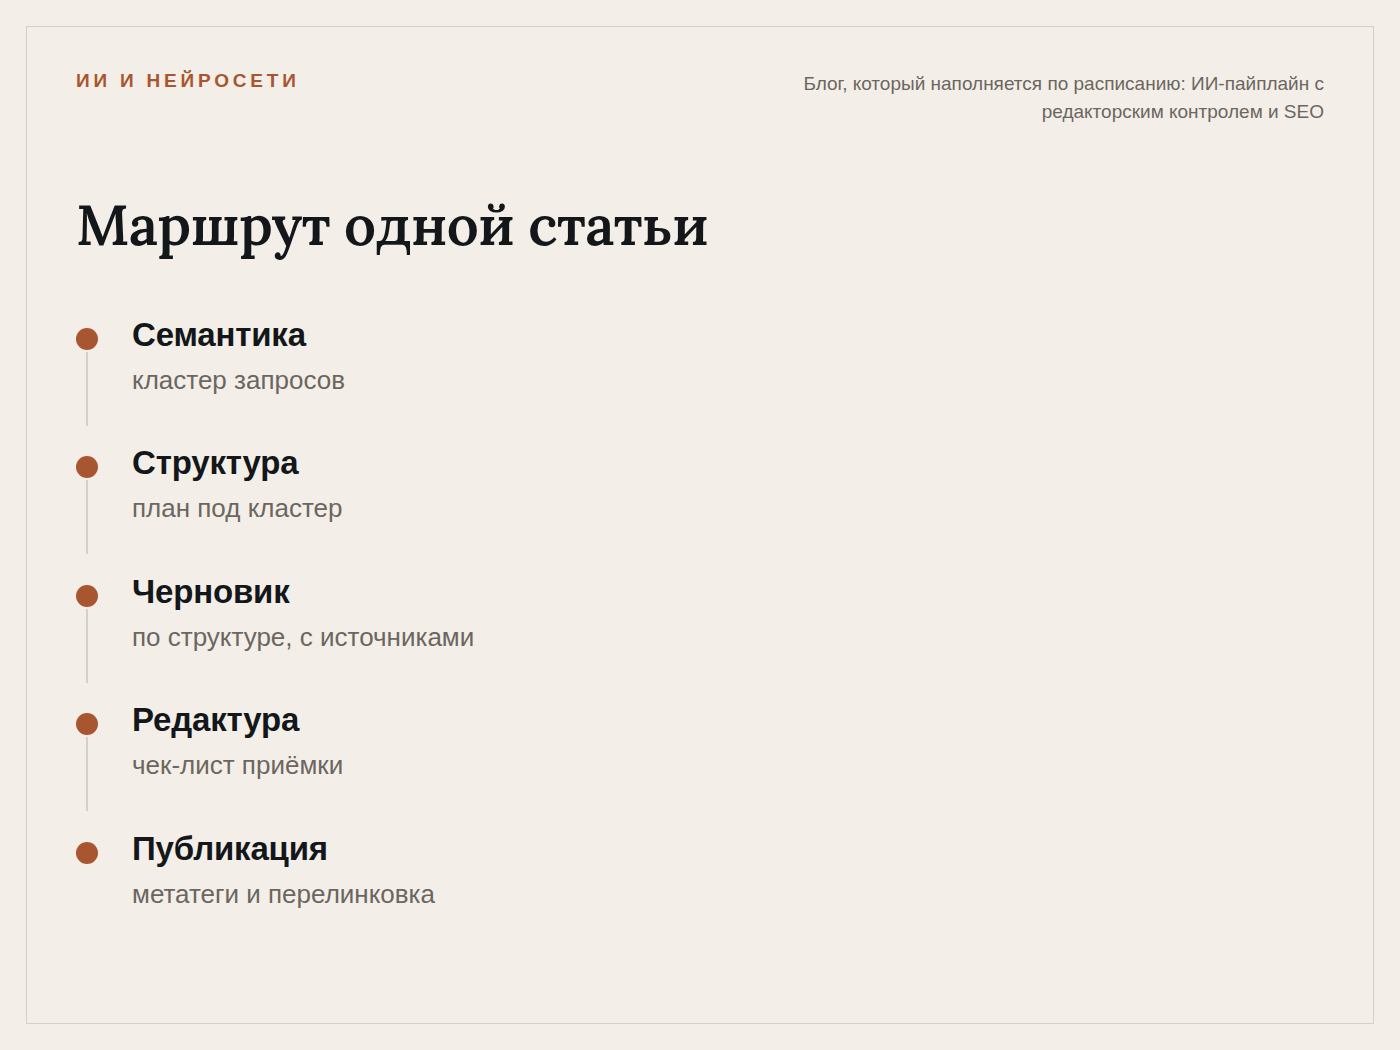Click the timeline dot beside Семантика
Image resolution: width=1400 pixels, height=1050 pixels.
pos(87,339)
